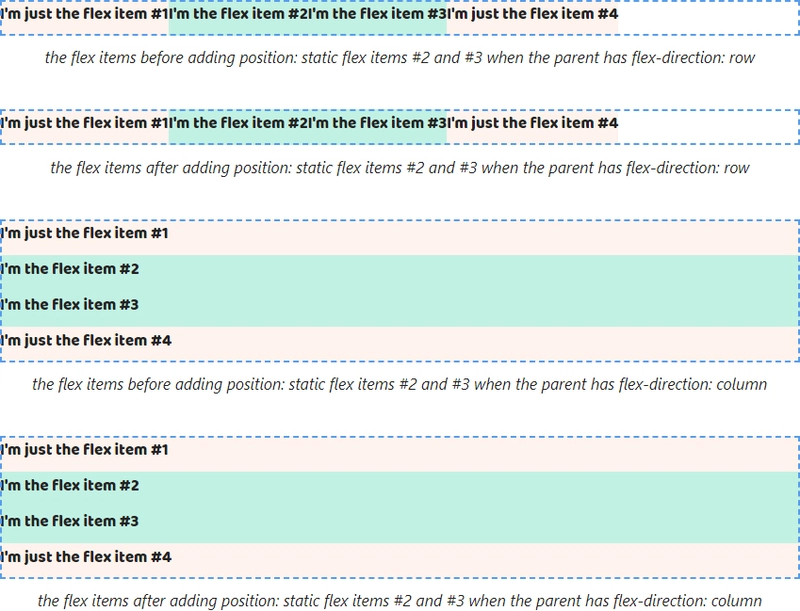This screenshot has width=800, height=611.
Task: Select flex item #3 in first column demo
Action: pos(400,309)
